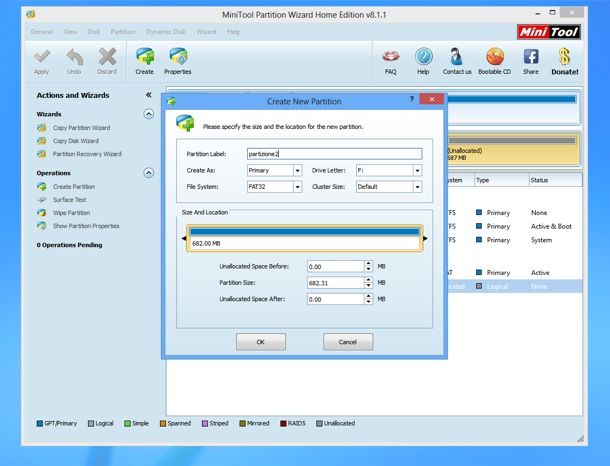The width and height of the screenshot is (610, 466).
Task: Click the right handle of partition size bar
Action: coord(425,238)
